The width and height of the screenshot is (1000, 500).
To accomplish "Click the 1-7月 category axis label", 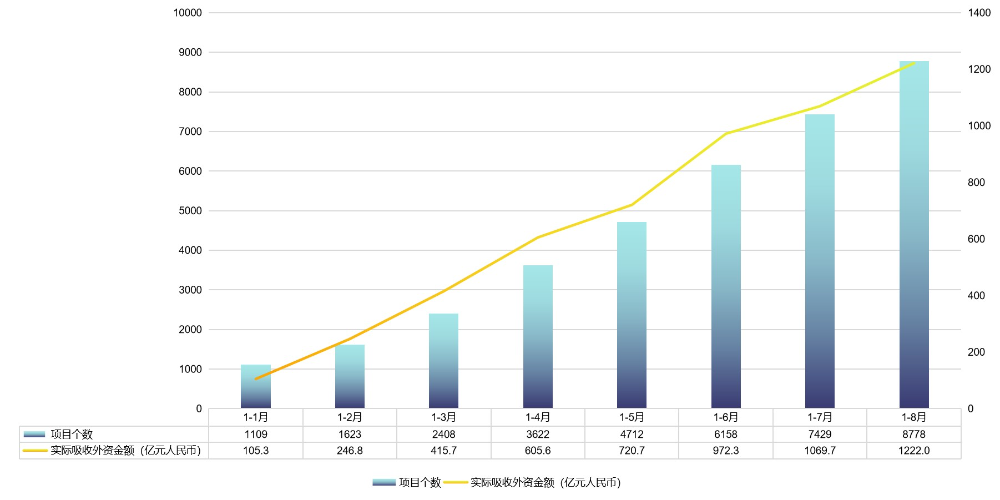I will [x=820, y=417].
